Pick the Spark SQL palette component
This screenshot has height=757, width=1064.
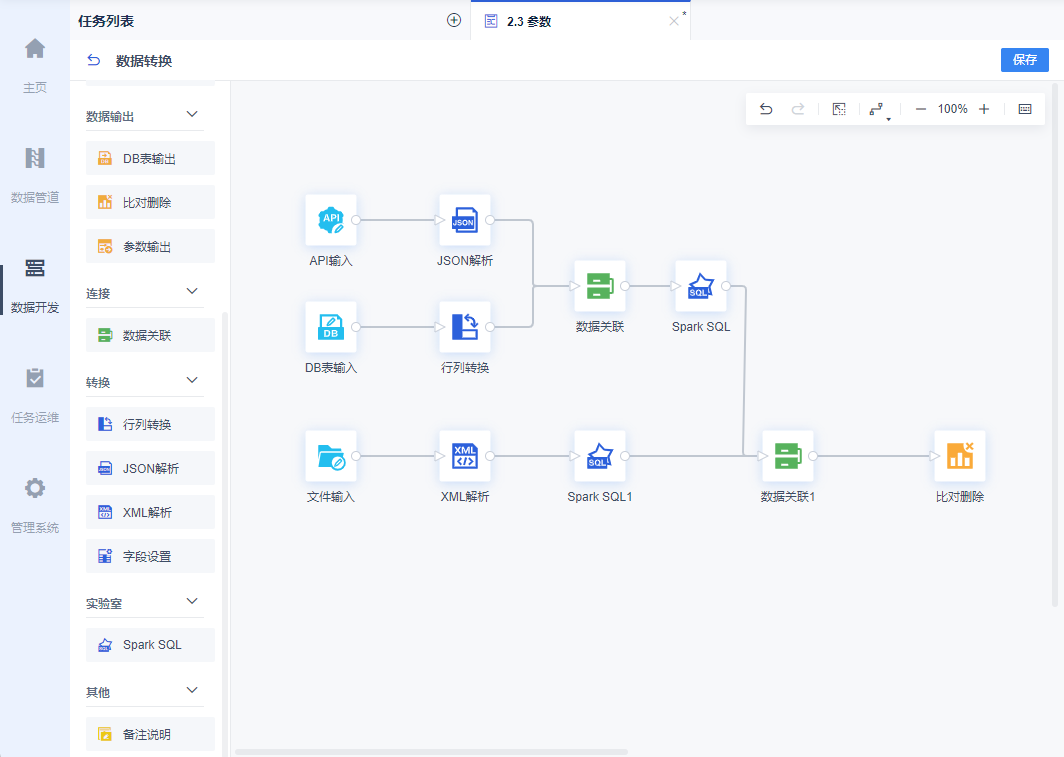coord(150,645)
